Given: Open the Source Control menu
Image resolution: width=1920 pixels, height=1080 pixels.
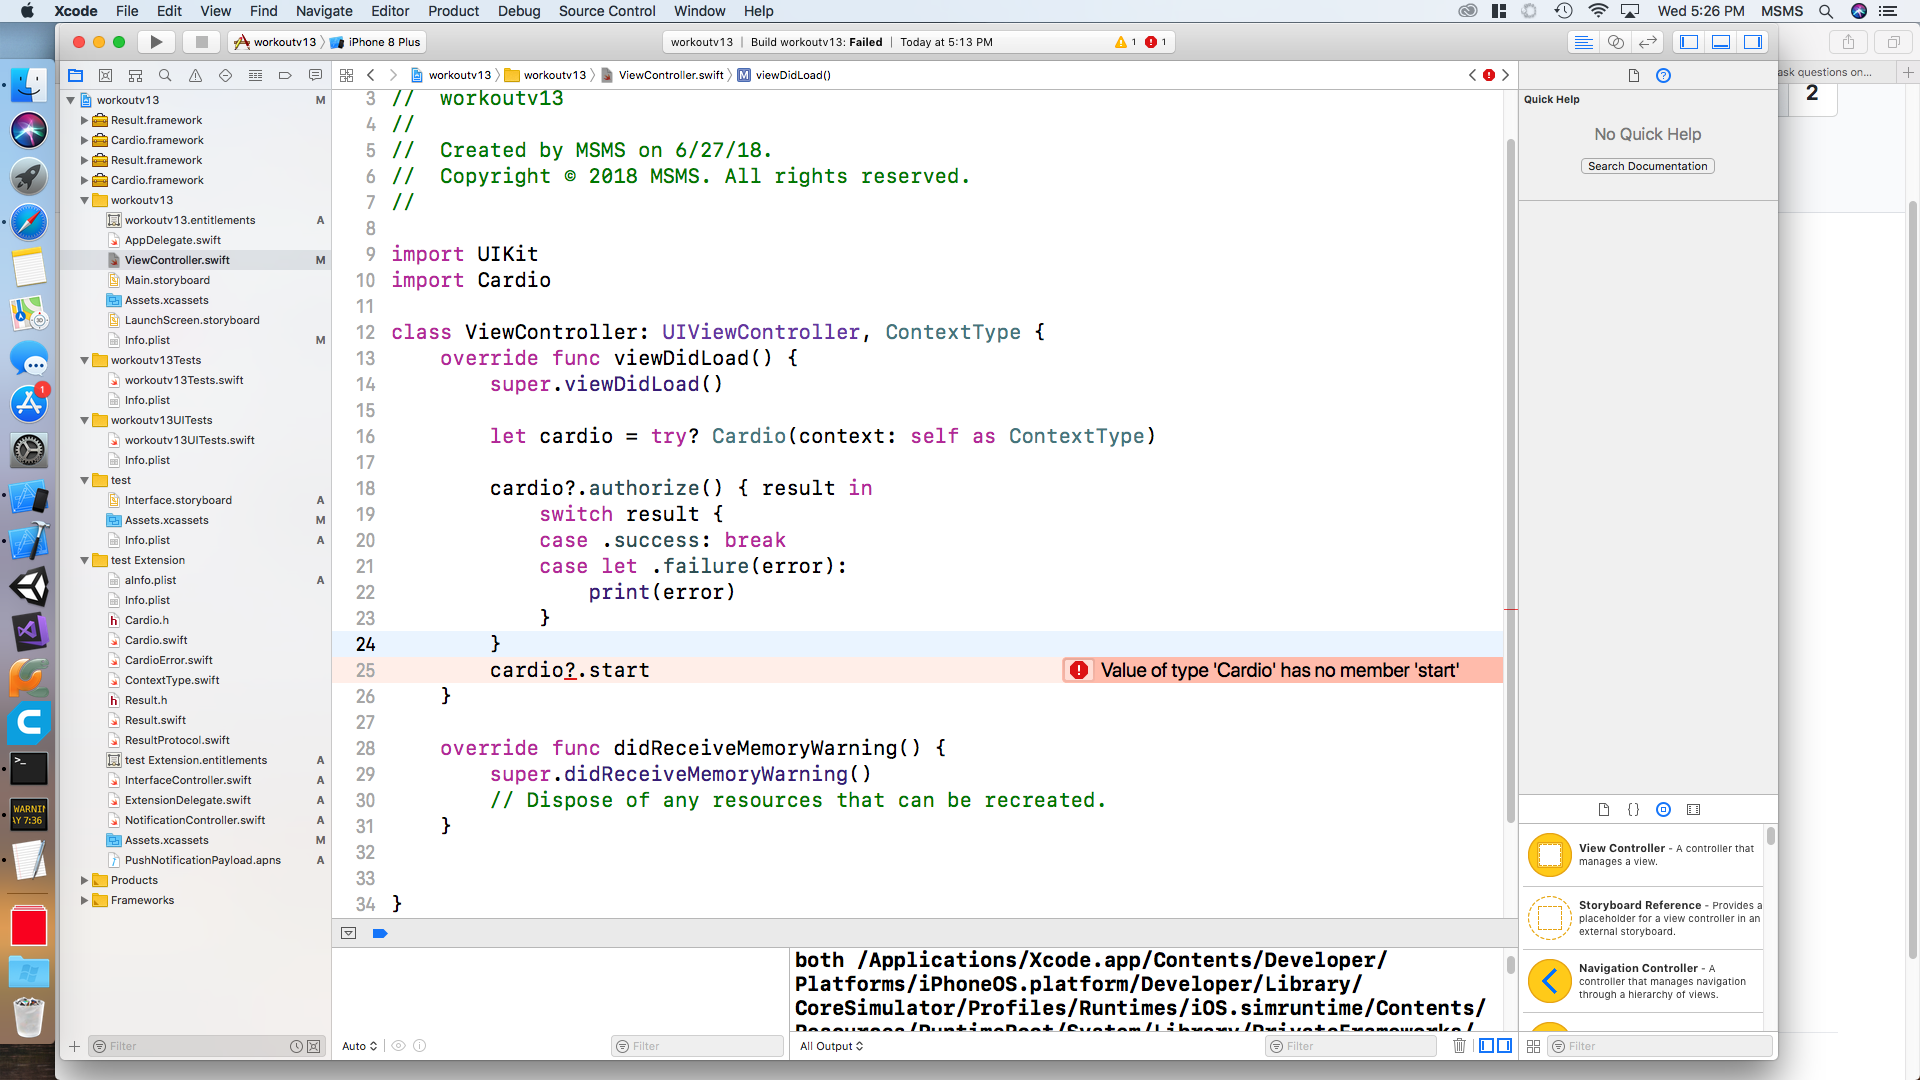Looking at the screenshot, I should click(x=606, y=11).
